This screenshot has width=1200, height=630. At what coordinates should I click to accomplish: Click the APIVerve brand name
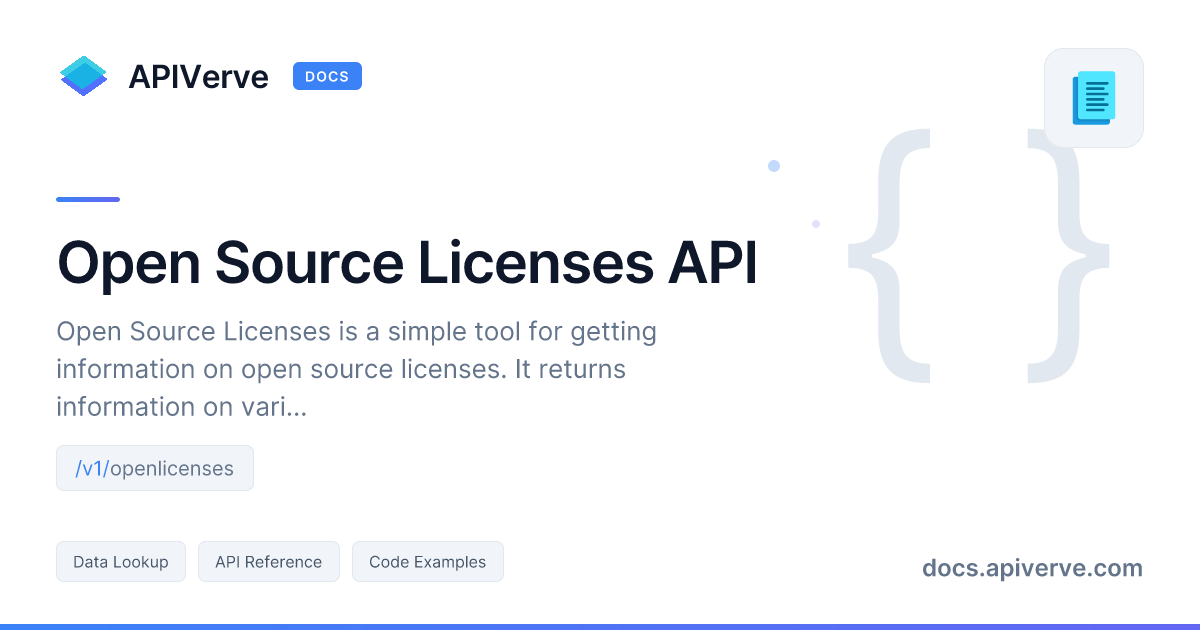click(198, 77)
